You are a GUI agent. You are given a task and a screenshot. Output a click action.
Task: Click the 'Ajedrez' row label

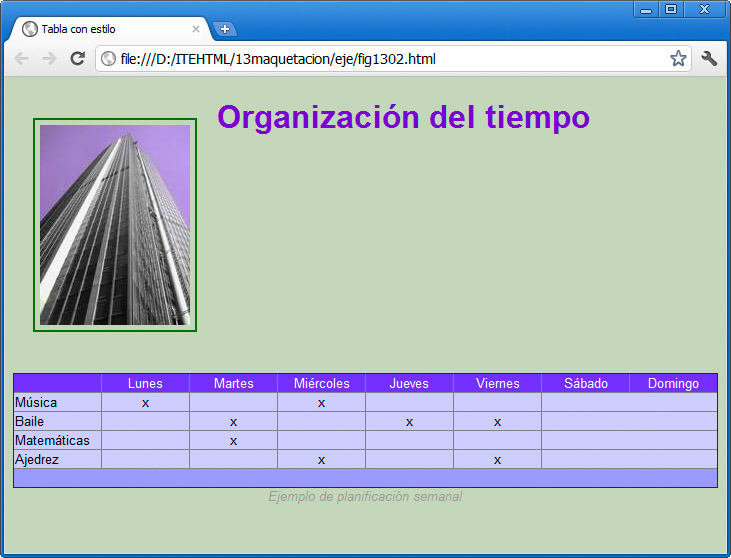pos(37,460)
